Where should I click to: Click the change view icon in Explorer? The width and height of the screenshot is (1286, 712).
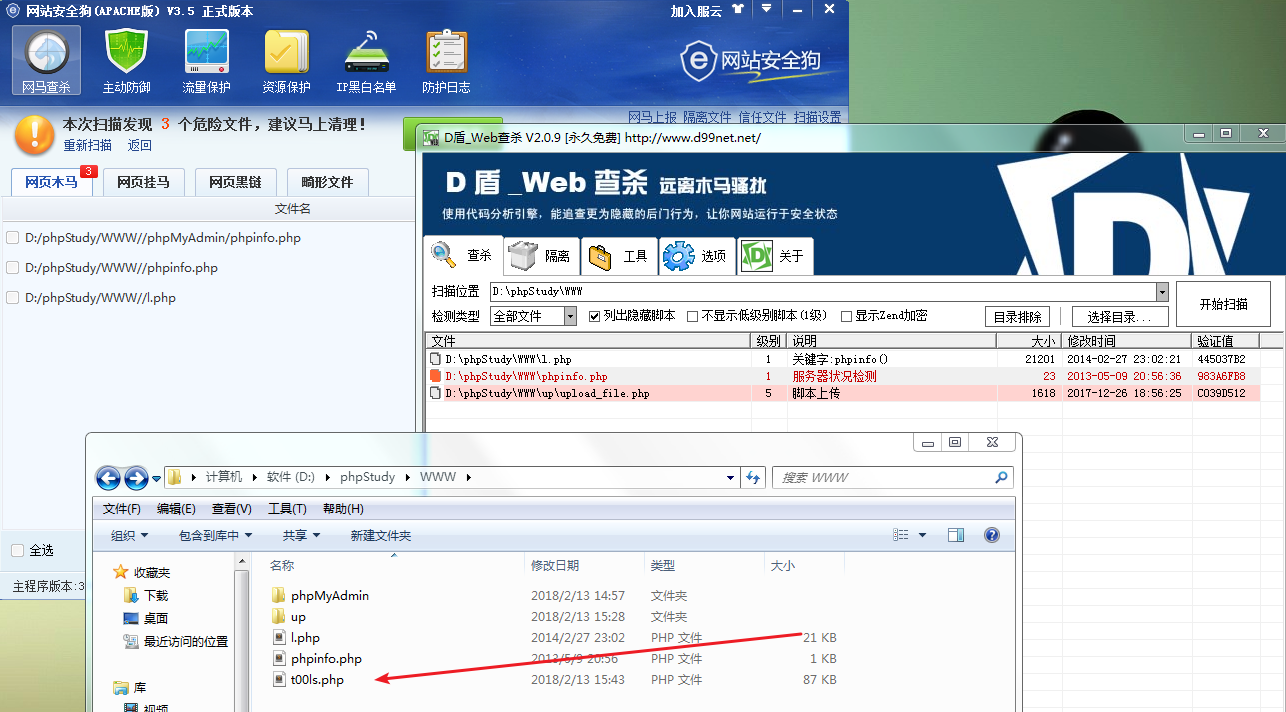point(903,536)
